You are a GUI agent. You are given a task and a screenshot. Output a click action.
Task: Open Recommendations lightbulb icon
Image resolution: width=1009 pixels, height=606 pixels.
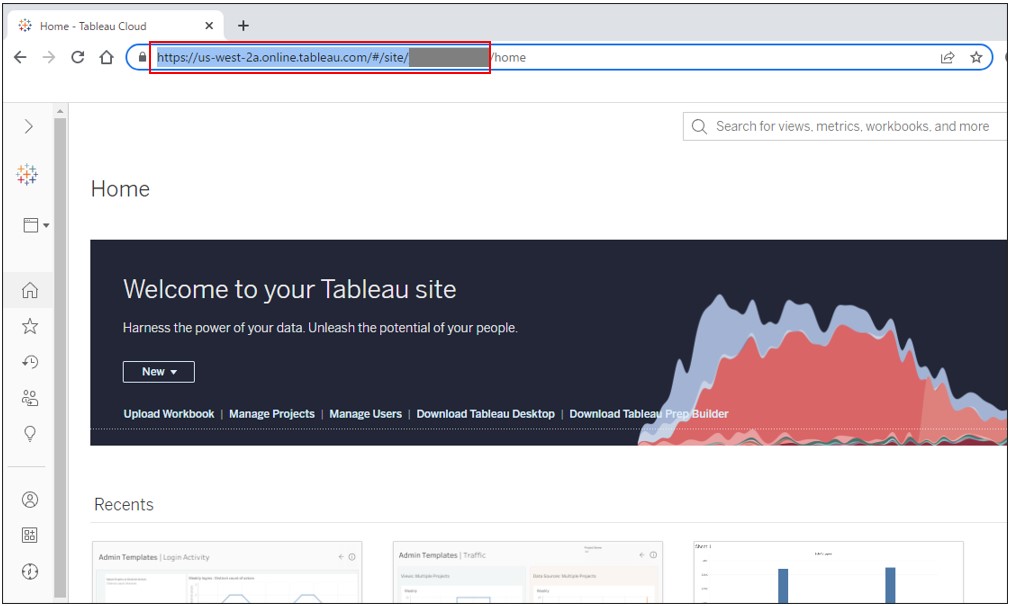click(x=30, y=434)
